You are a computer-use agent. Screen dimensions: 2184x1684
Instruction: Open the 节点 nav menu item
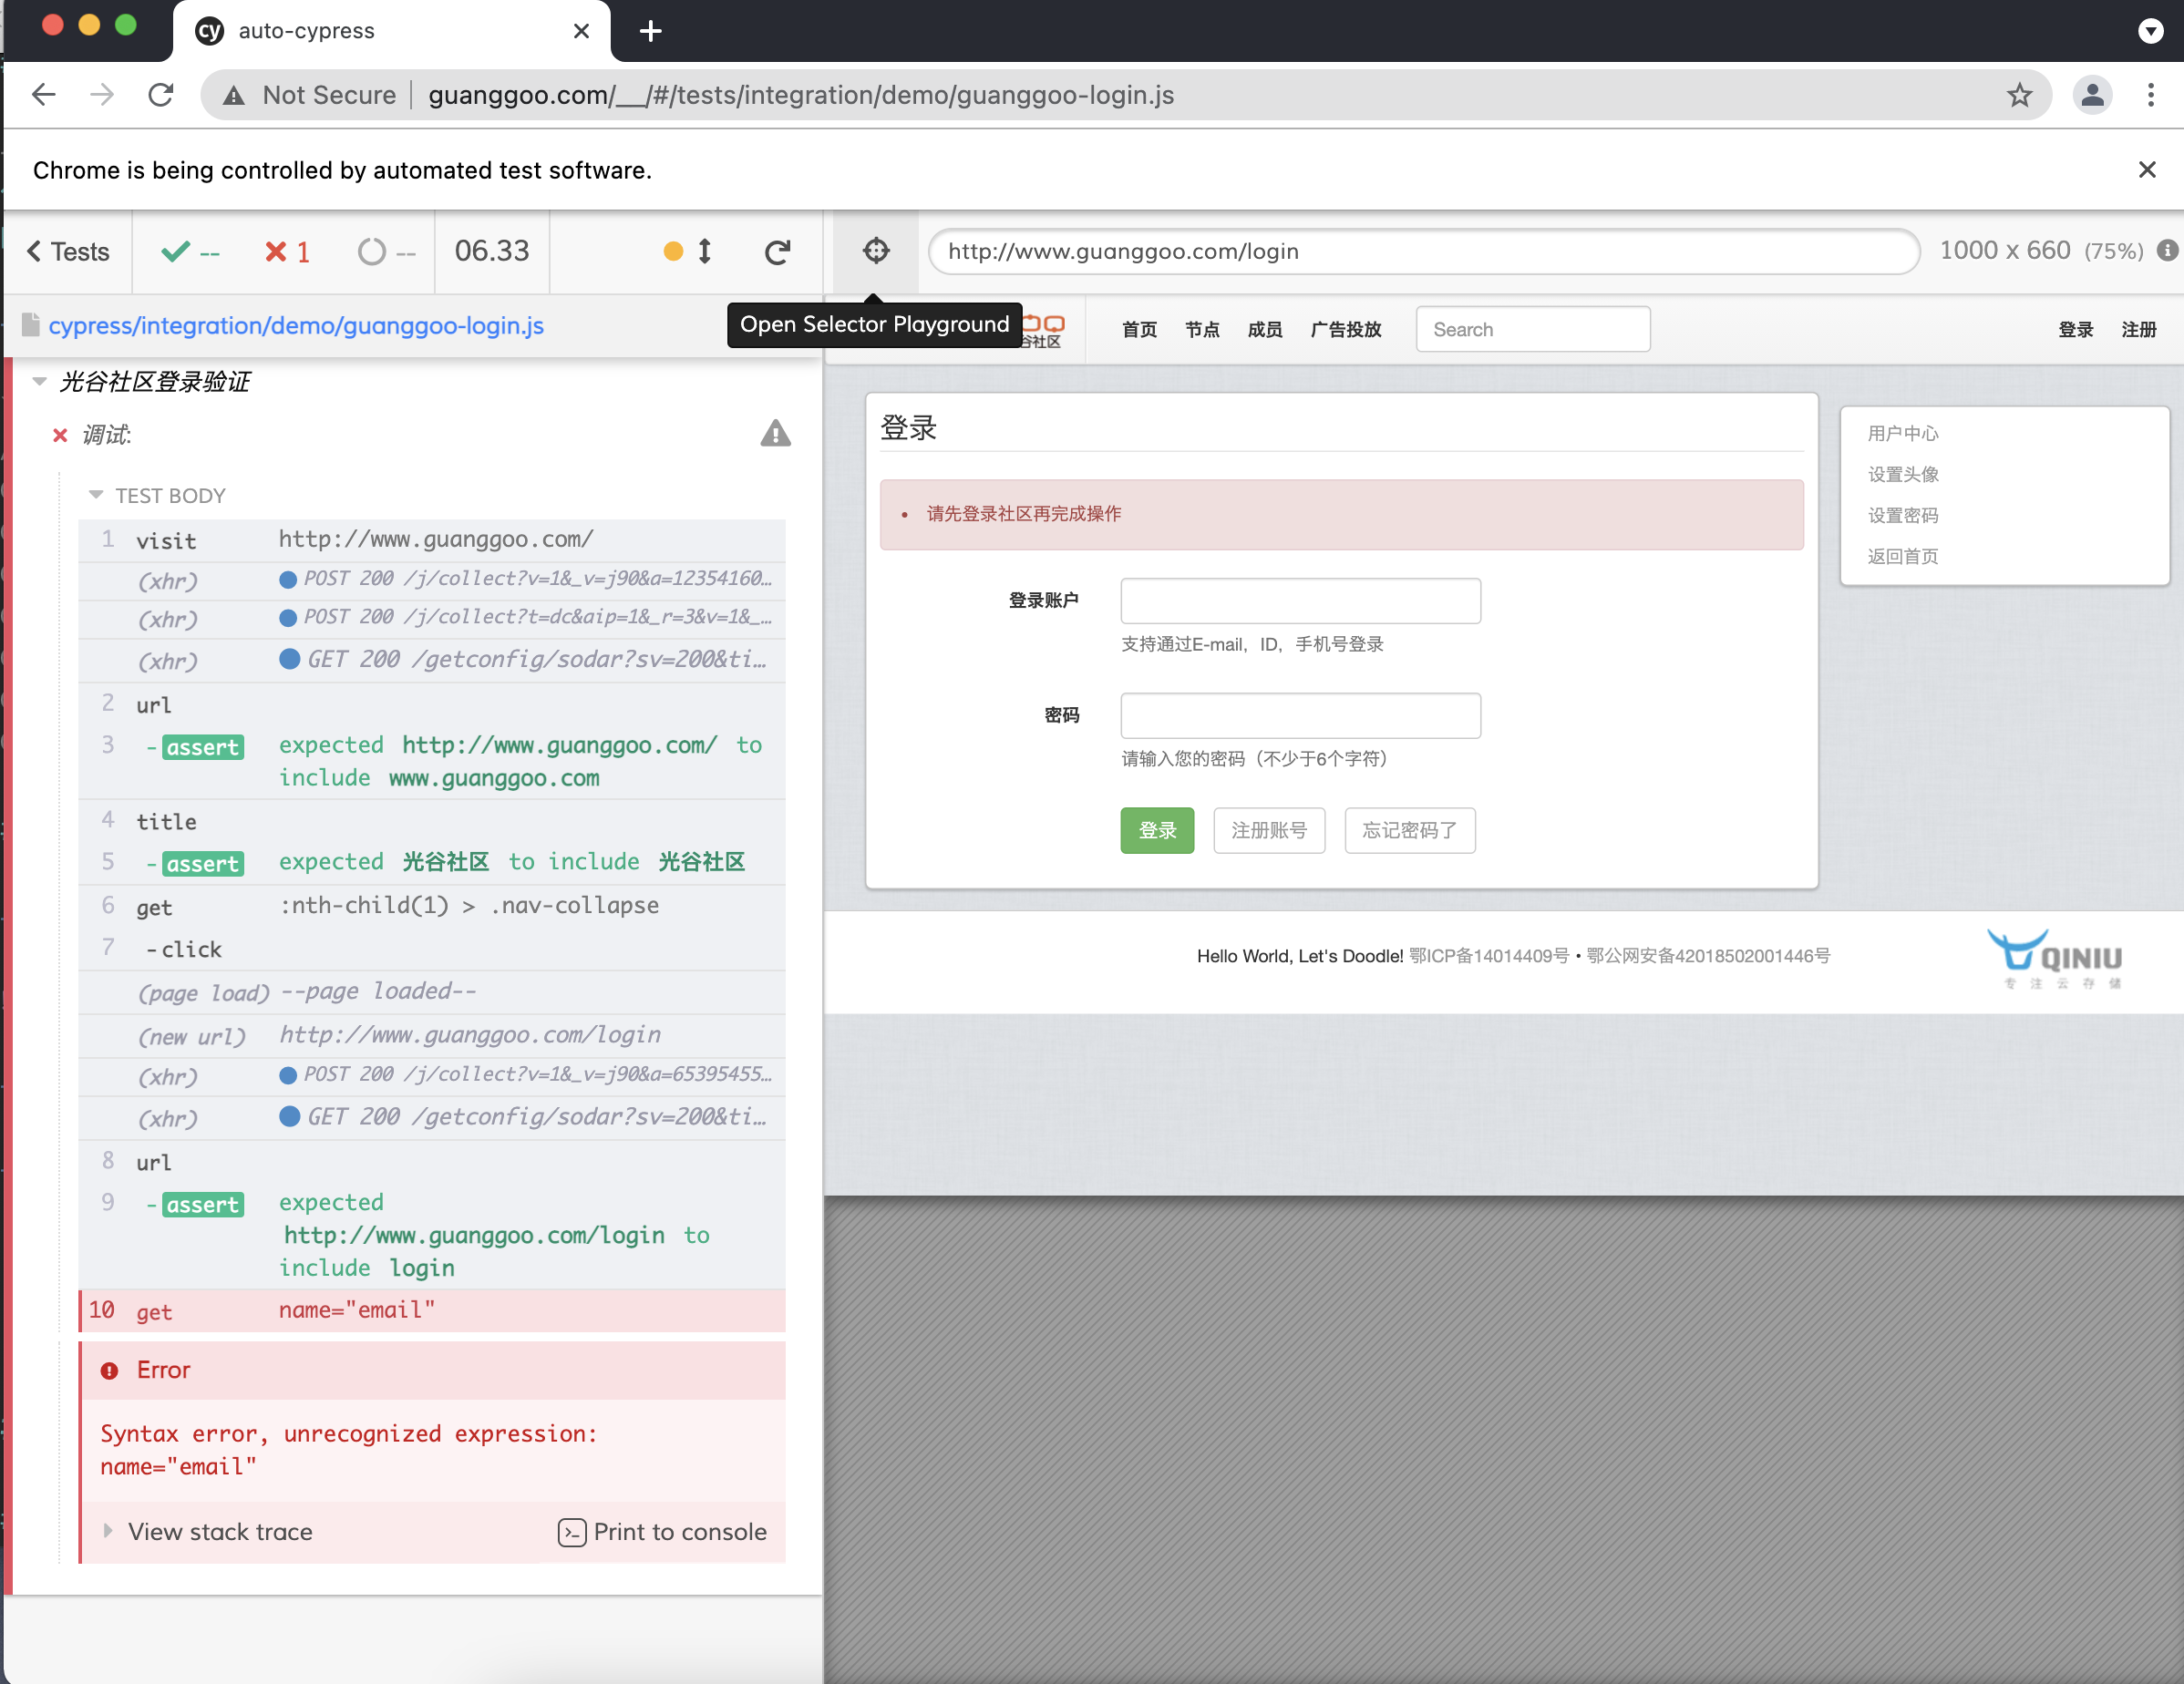coord(1201,330)
